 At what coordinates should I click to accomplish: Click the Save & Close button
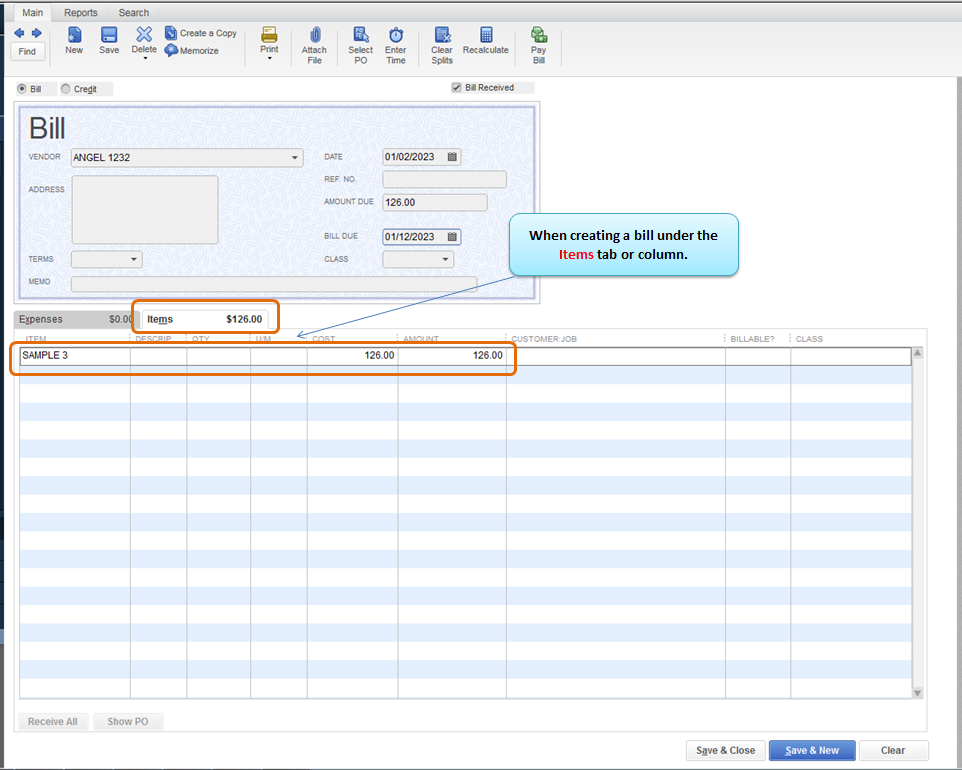point(726,750)
